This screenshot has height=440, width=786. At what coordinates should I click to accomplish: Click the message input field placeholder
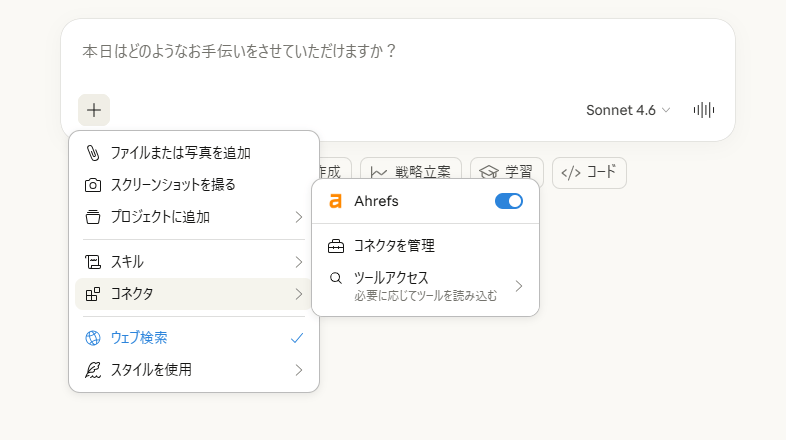[240, 51]
